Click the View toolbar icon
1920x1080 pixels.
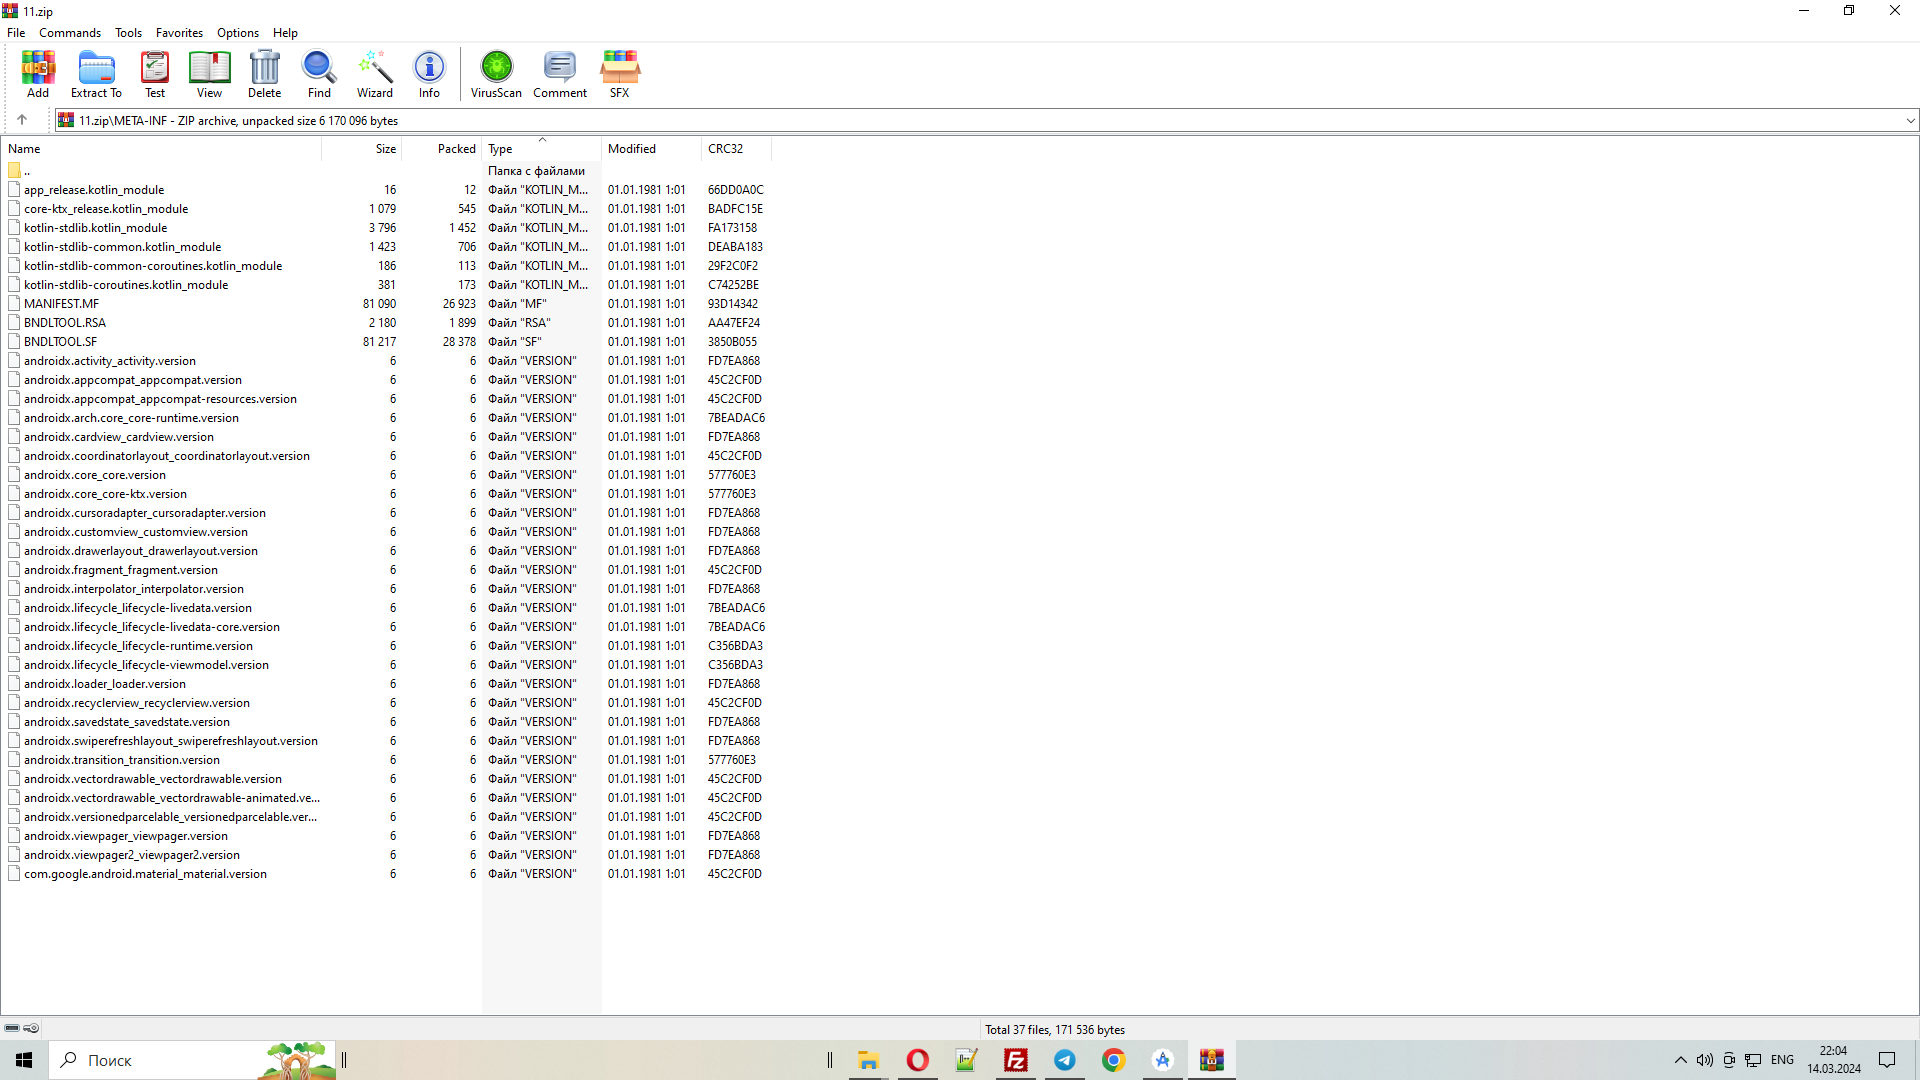pyautogui.click(x=209, y=74)
